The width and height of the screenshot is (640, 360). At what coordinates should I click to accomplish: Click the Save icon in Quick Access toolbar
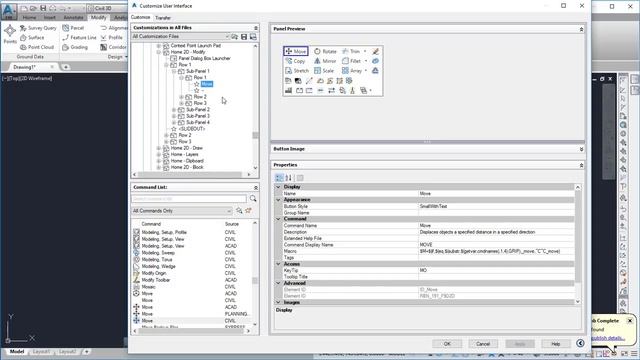point(43,8)
